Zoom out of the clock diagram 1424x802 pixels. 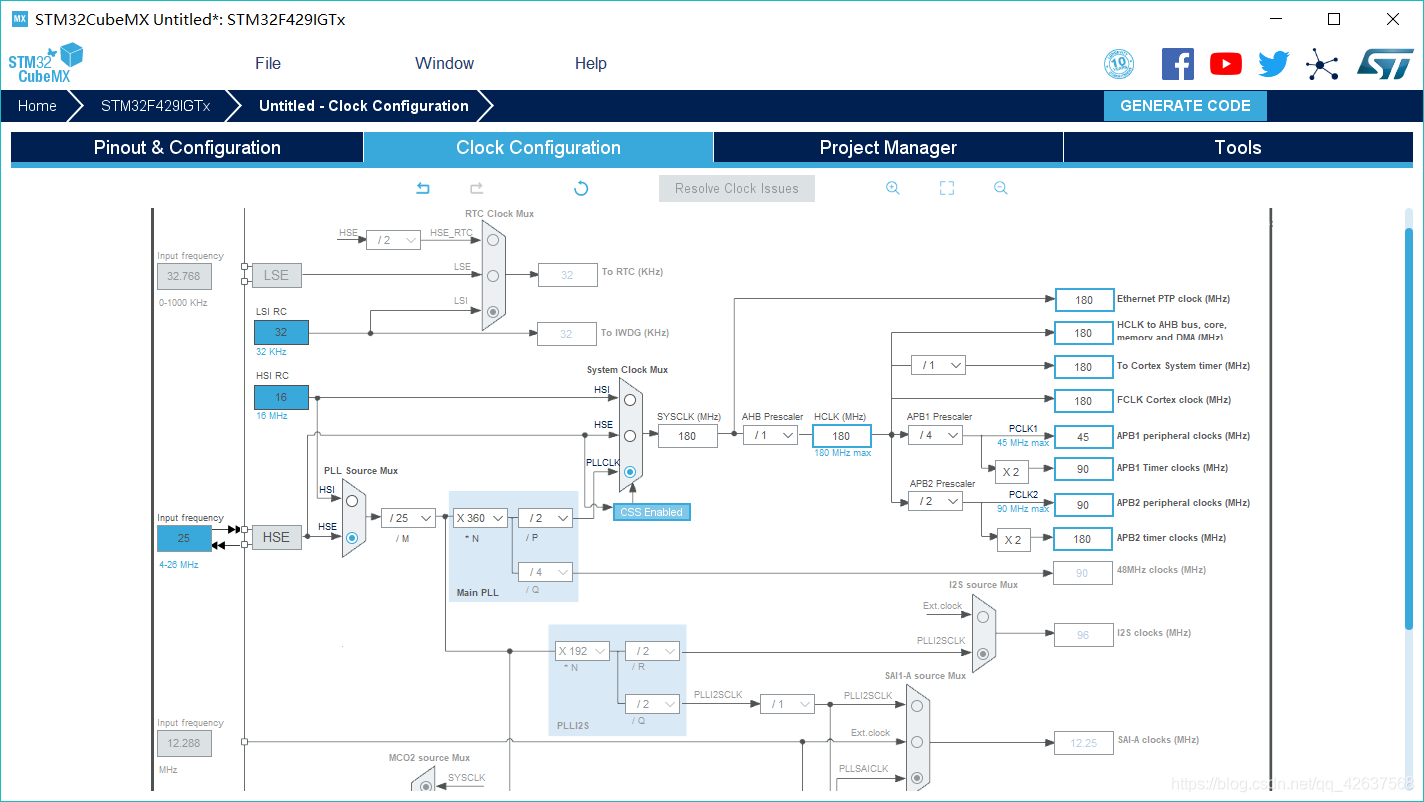[x=1001, y=188]
